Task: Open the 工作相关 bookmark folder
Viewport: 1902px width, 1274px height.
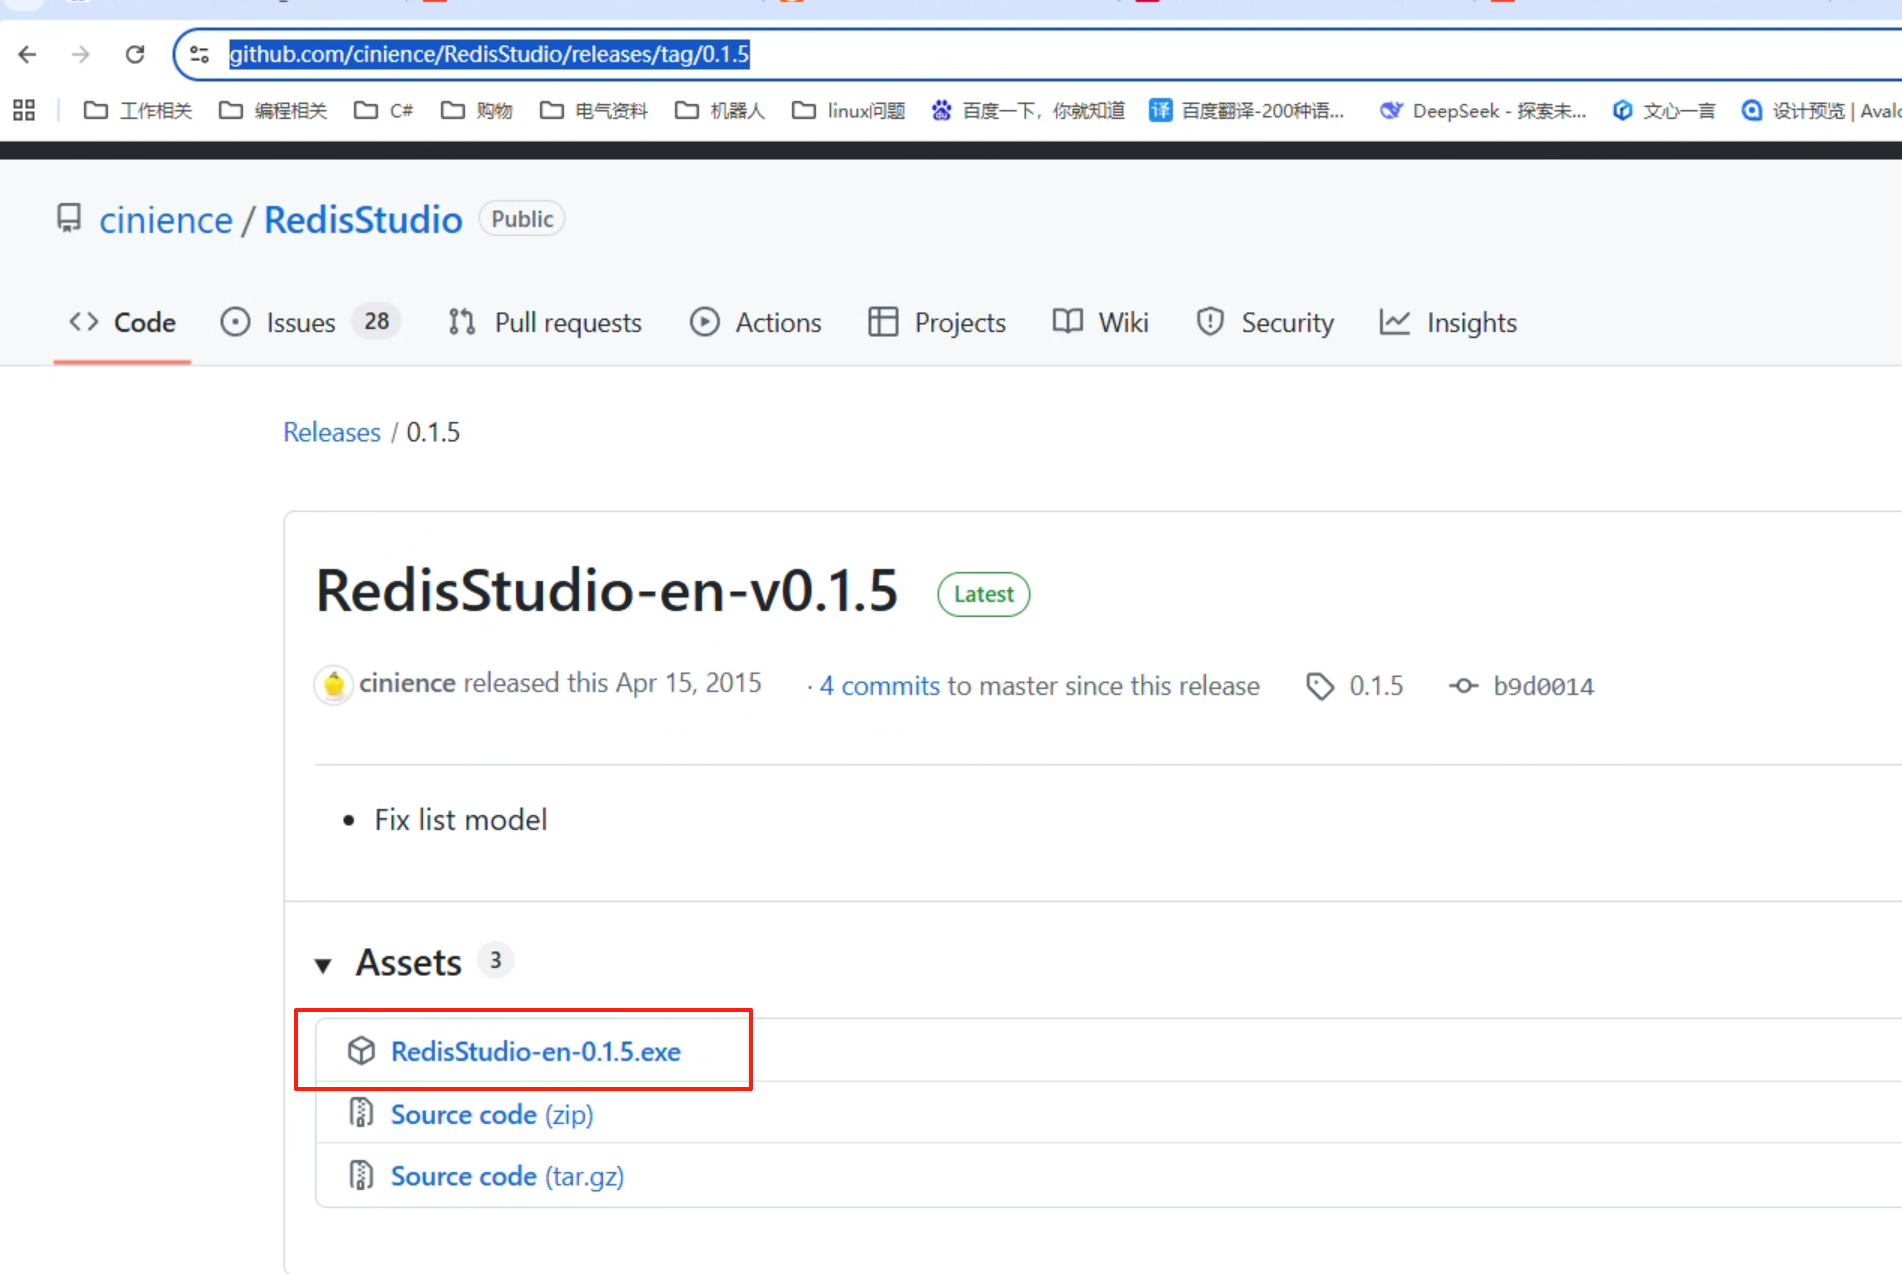Action: [x=138, y=110]
